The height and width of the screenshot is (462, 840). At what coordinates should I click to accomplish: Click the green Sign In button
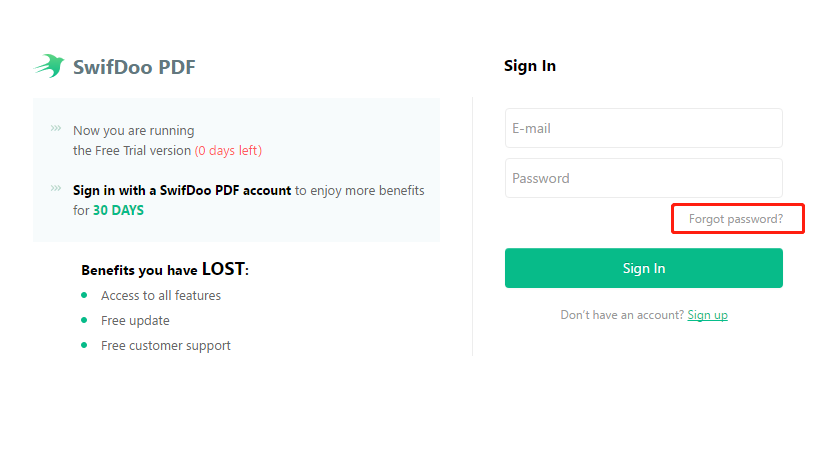[643, 268]
